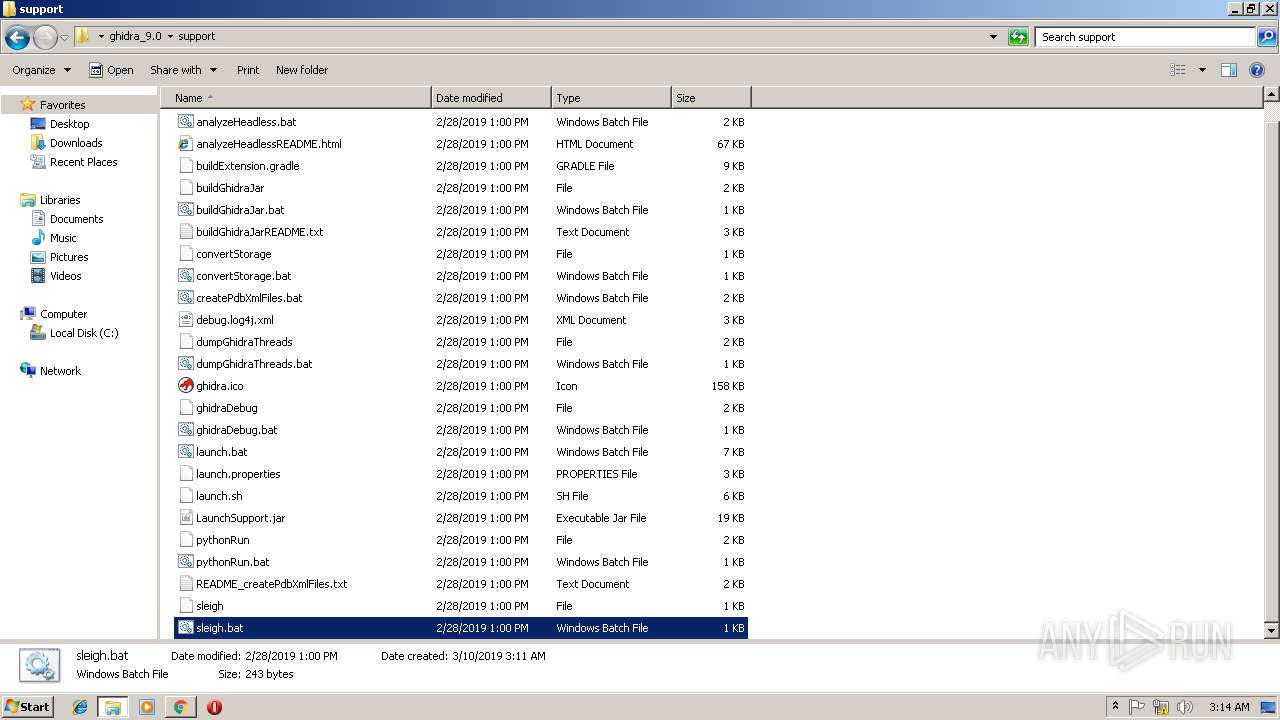
Task: Select the dumpGhidraThreads.bat file icon
Action: click(185, 364)
